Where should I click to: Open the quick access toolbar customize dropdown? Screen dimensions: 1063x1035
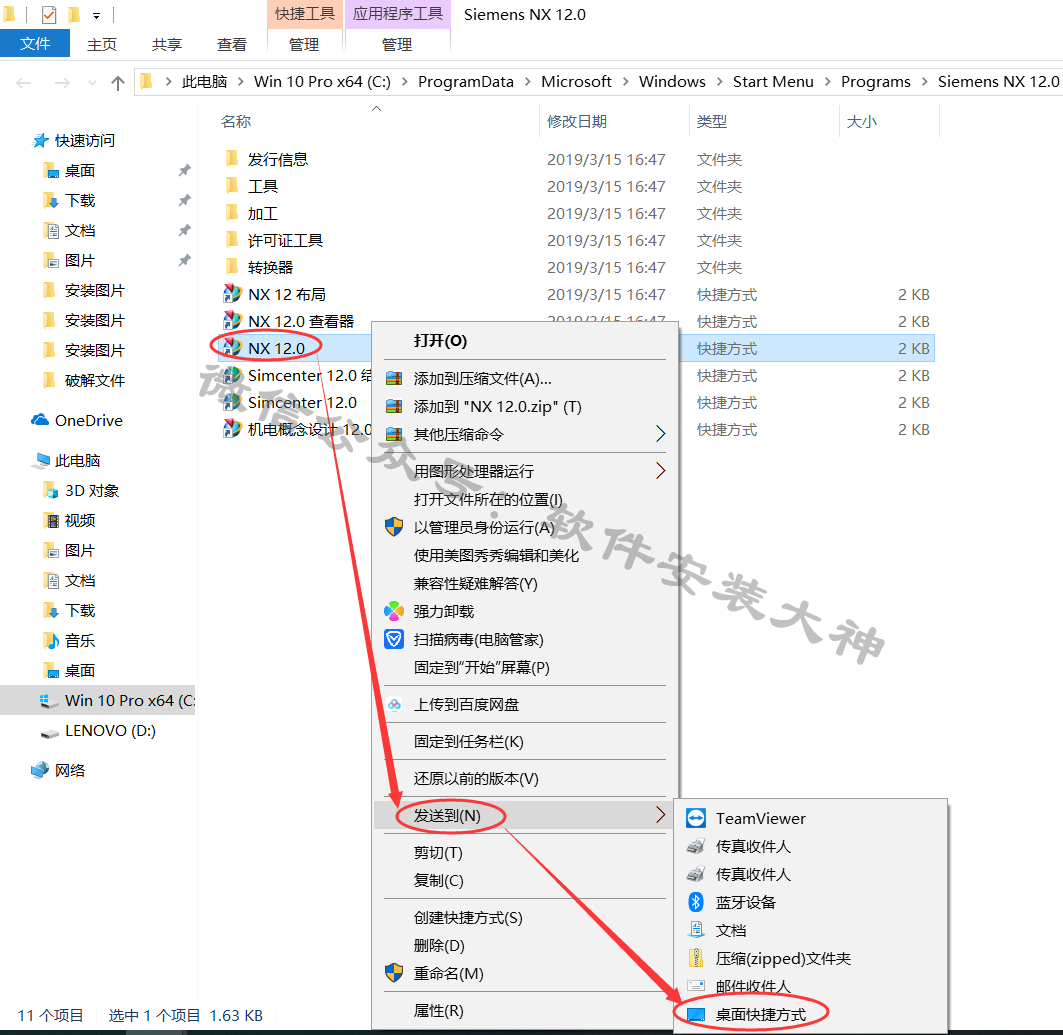96,16
